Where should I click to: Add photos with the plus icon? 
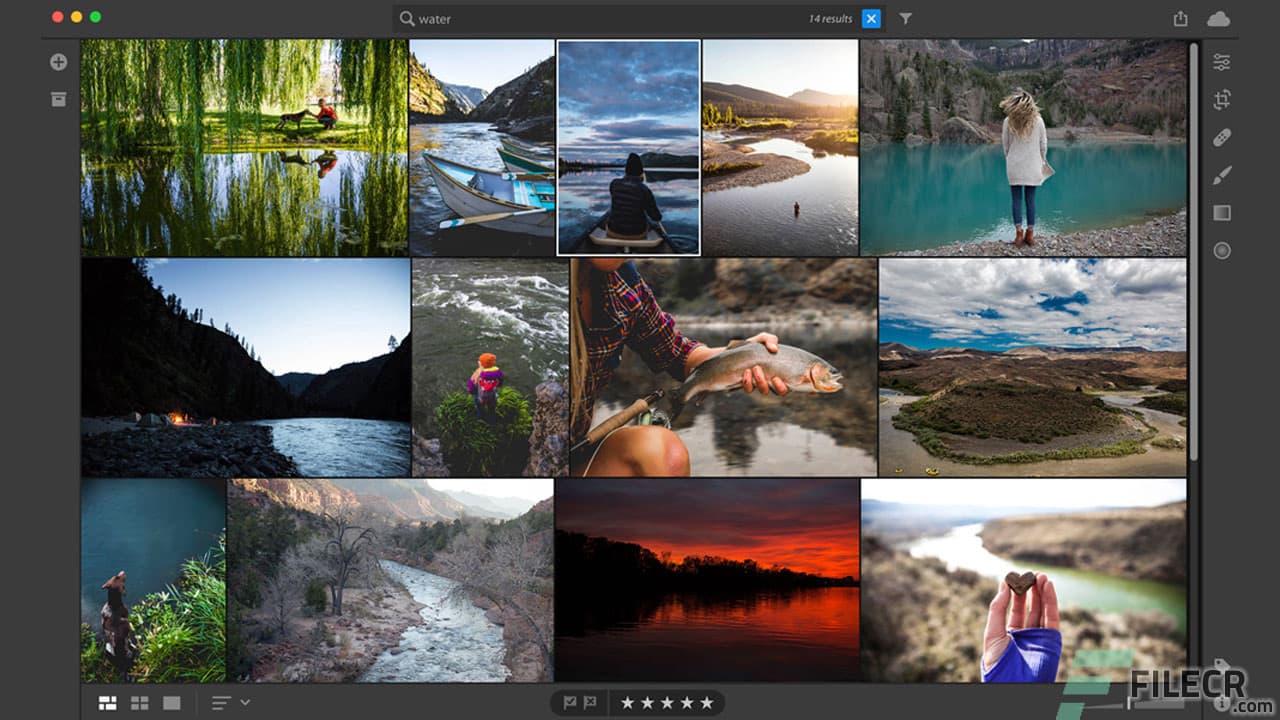(58, 61)
